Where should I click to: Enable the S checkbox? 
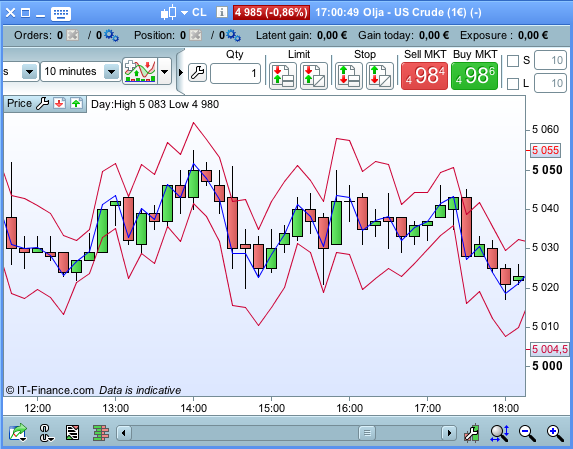pyautogui.click(x=513, y=61)
